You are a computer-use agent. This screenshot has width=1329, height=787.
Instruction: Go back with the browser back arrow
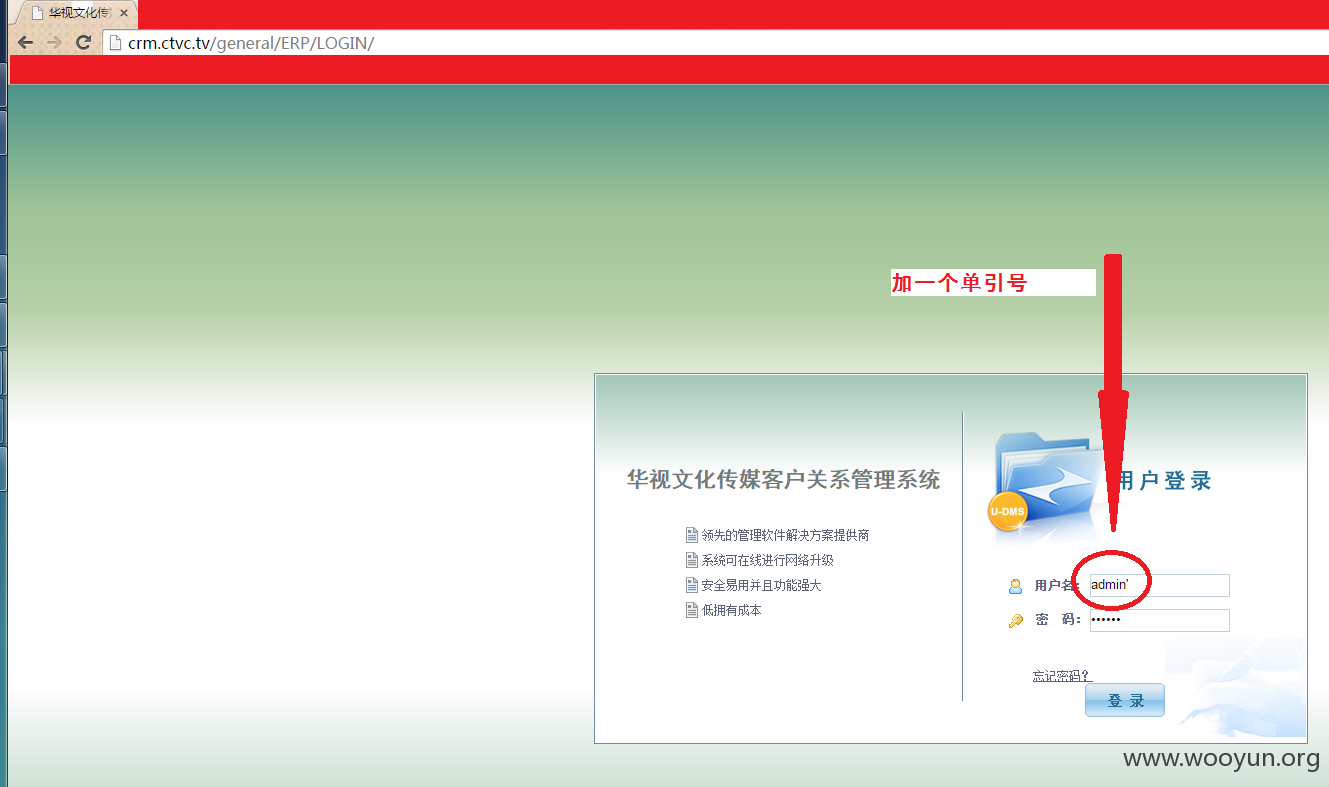[x=25, y=43]
